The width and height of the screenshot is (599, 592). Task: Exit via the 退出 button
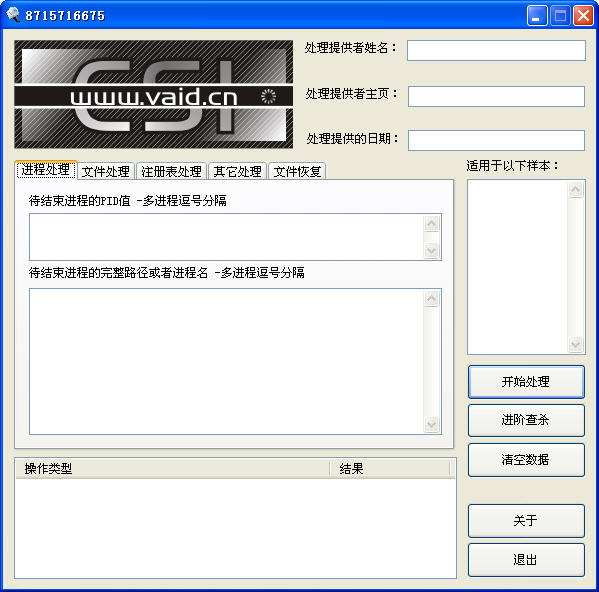point(526,560)
